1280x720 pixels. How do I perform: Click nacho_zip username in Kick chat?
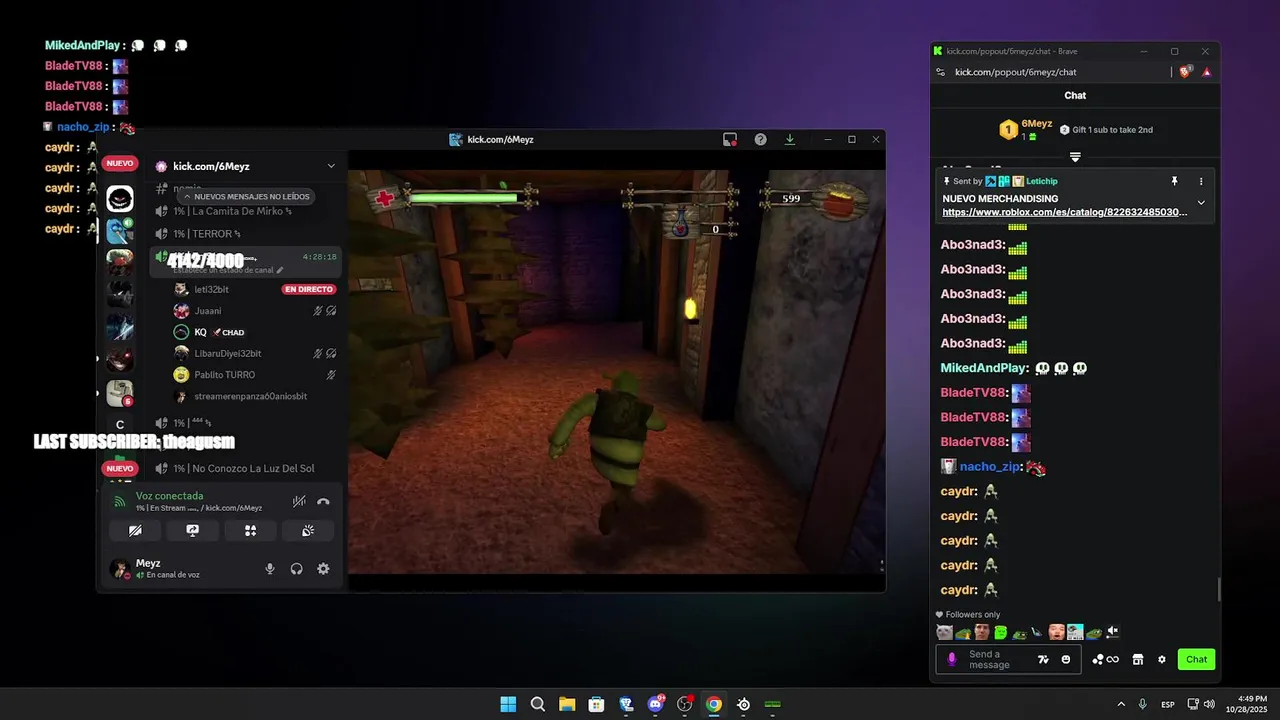(990, 466)
